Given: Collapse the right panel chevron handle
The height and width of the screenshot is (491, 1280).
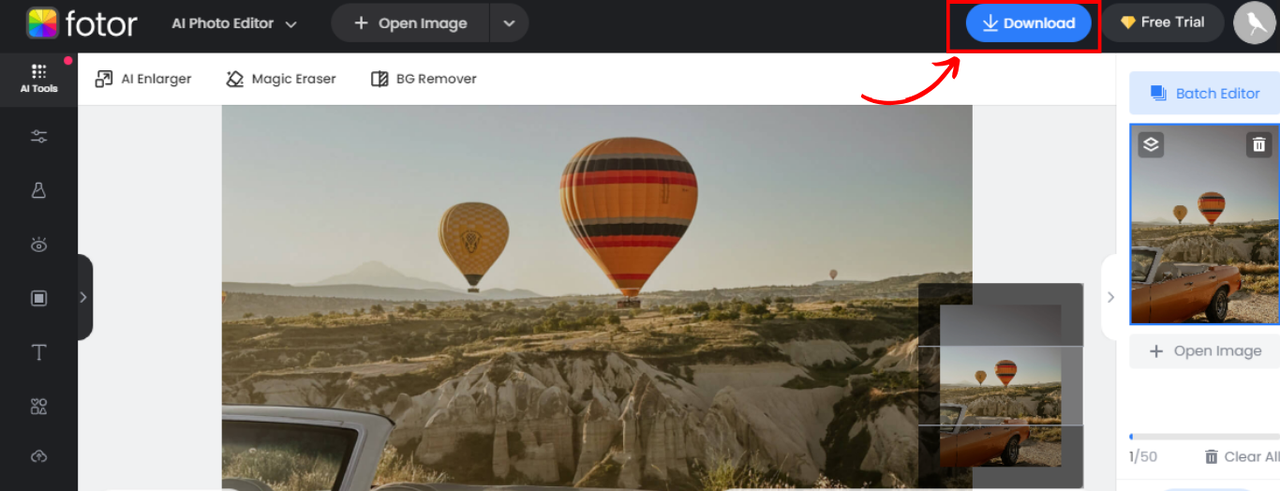Looking at the screenshot, I should tap(1109, 297).
